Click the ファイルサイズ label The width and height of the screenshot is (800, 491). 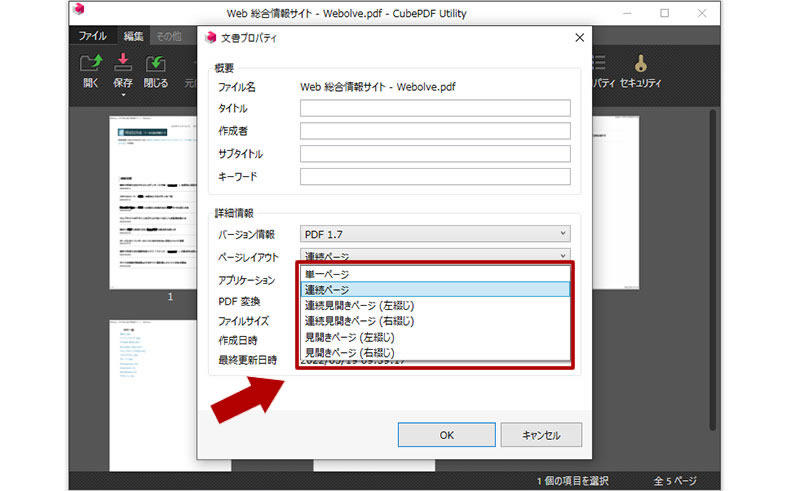[x=243, y=321]
